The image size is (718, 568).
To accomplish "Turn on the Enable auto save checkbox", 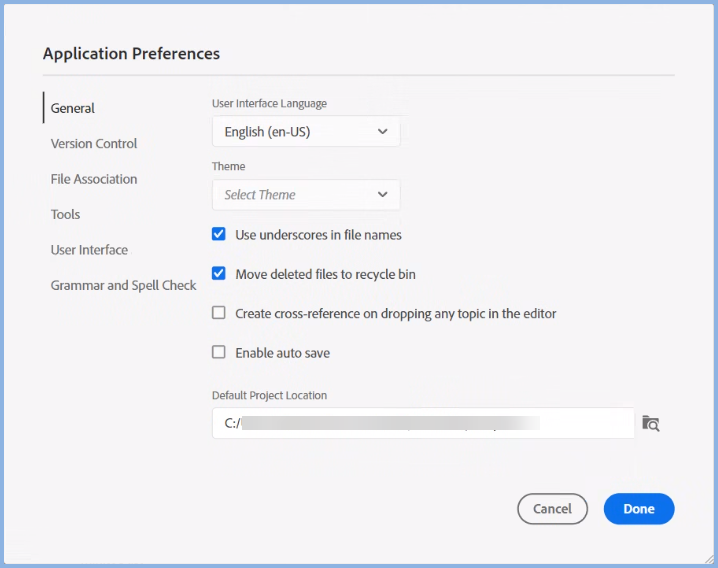I will 219,353.
